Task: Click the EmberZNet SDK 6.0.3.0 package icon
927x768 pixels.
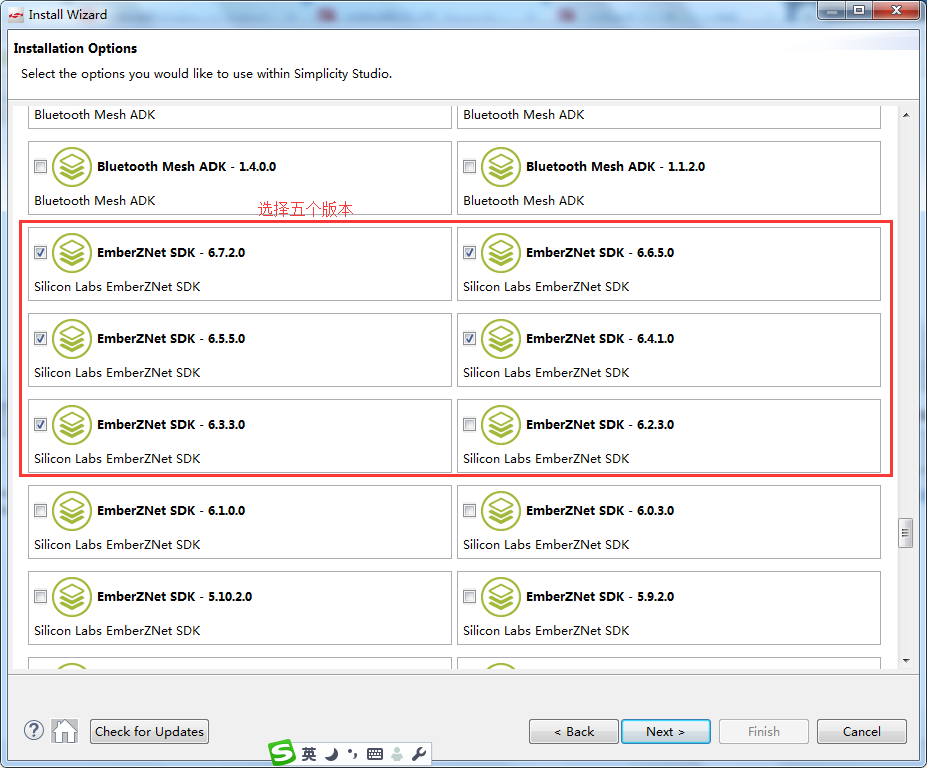Action: 501,511
